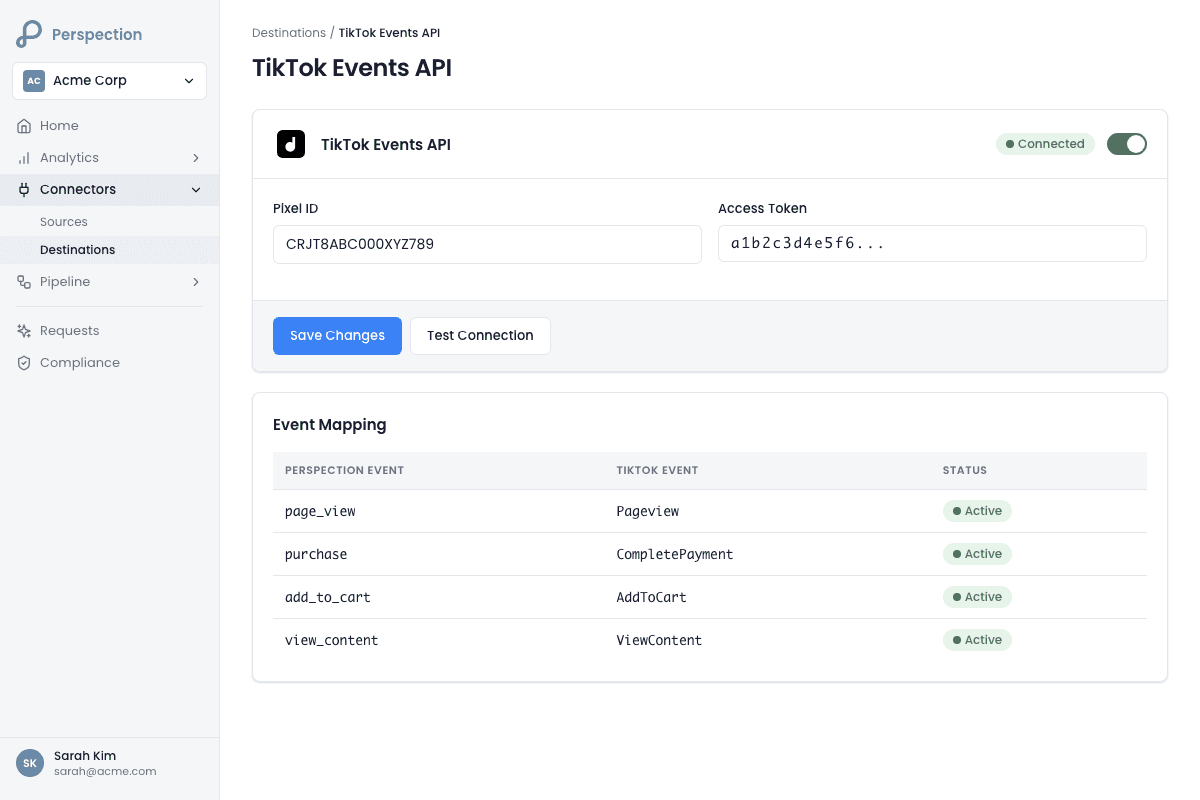Viewport: 1200px width, 800px height.
Task: Collapse the Connectors menu chevron
Action: [x=196, y=190]
